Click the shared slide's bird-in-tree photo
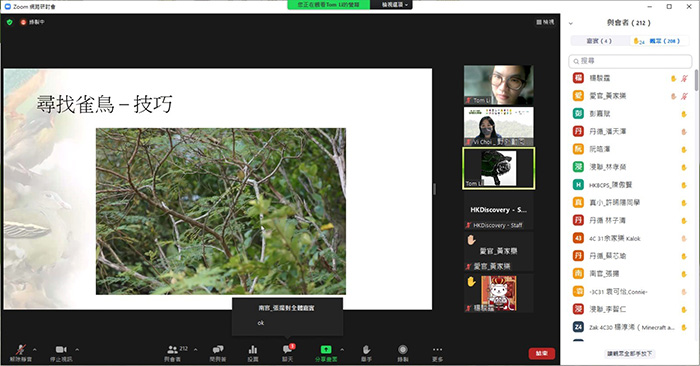This screenshot has height=366, width=700. click(221, 211)
